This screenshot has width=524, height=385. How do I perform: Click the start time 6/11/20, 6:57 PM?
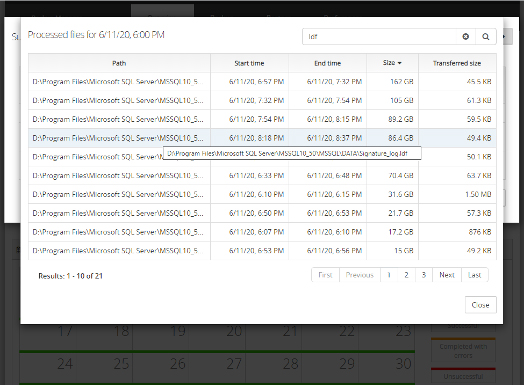click(256, 82)
